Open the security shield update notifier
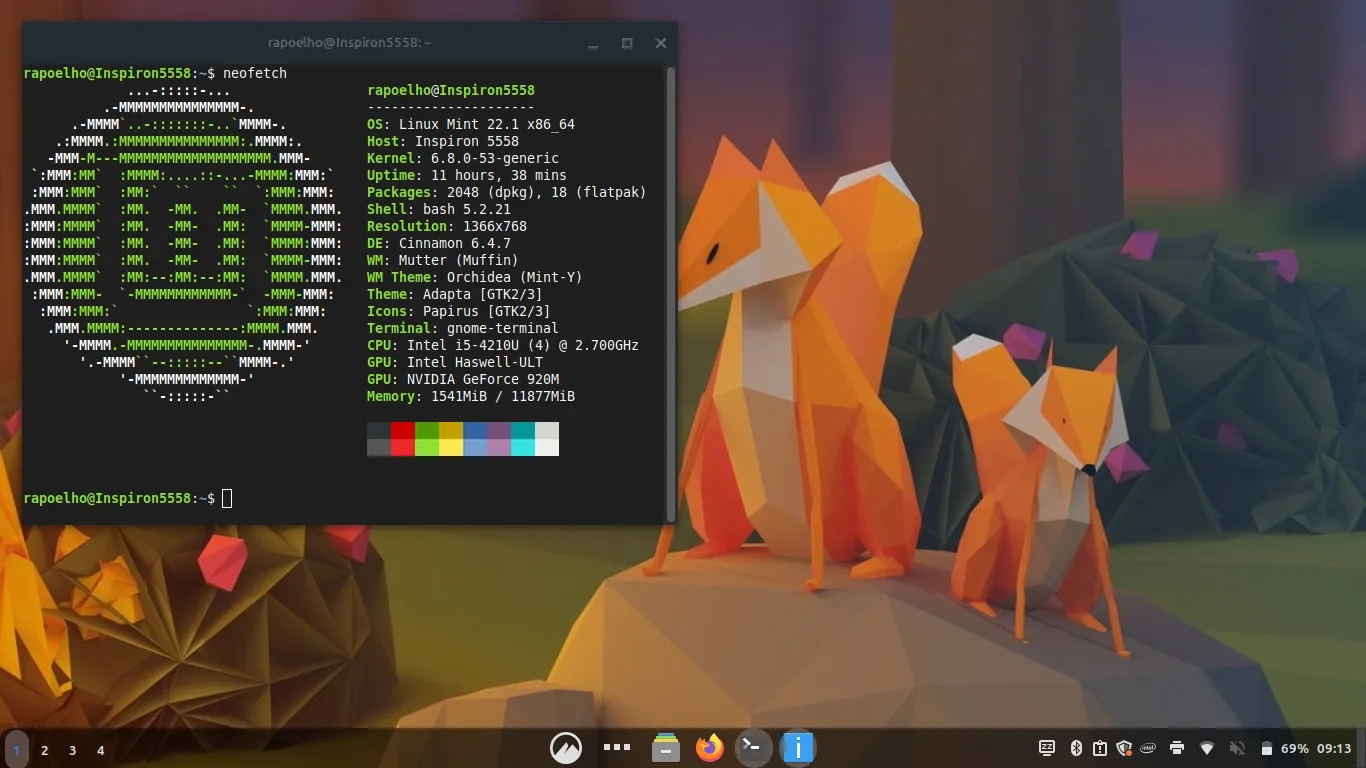This screenshot has width=1366, height=768. (1124, 748)
